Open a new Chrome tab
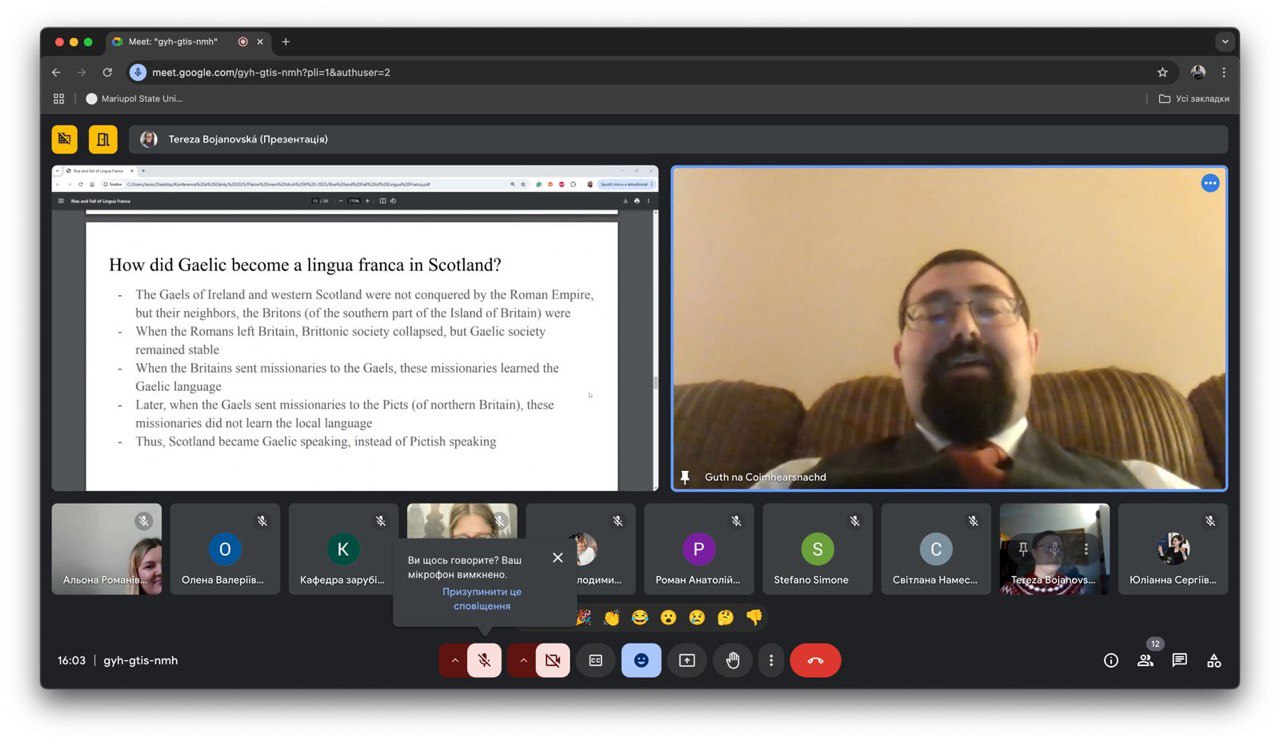 click(x=286, y=42)
